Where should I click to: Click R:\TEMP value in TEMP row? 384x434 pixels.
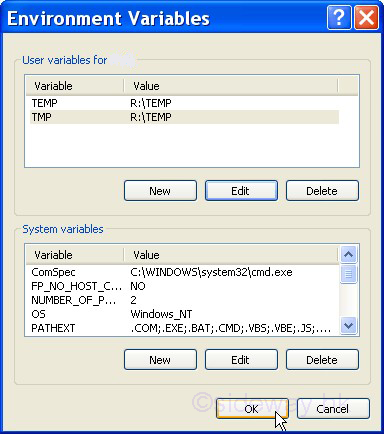(x=151, y=103)
